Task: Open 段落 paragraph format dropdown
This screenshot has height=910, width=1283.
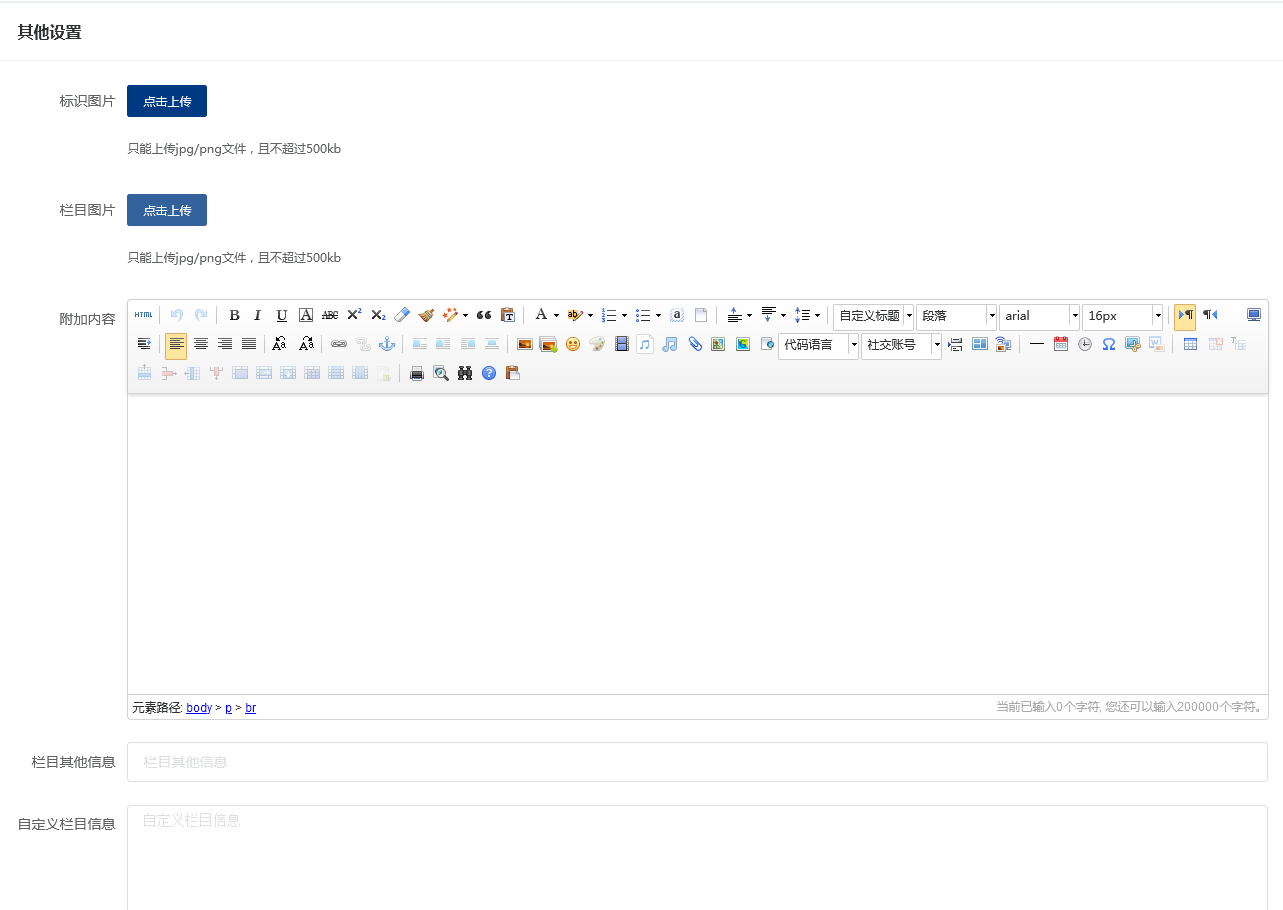Action: pos(957,317)
